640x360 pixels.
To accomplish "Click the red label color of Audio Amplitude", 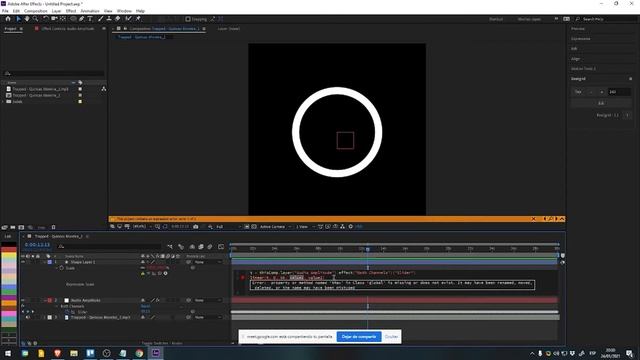I will coord(50,300).
